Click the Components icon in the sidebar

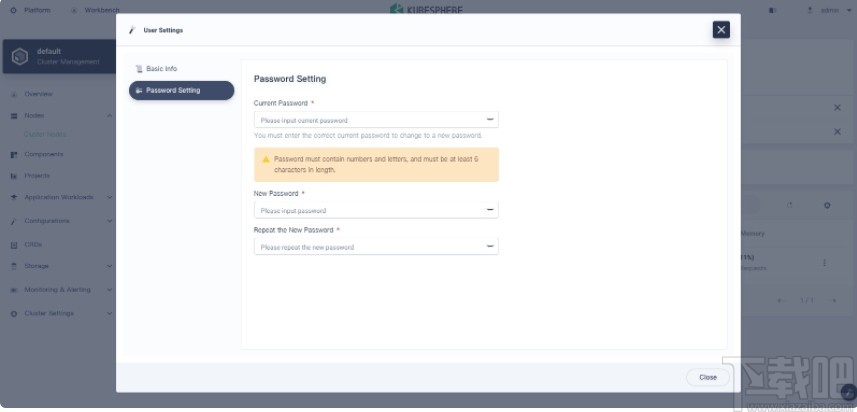pos(15,154)
